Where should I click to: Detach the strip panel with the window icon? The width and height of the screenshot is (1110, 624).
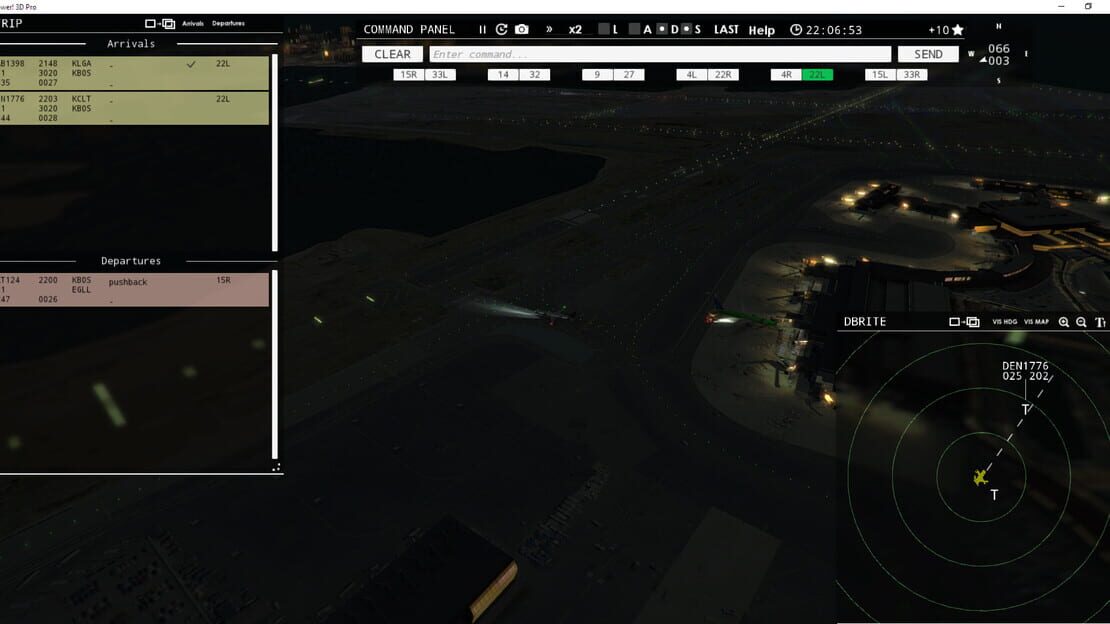click(160, 23)
